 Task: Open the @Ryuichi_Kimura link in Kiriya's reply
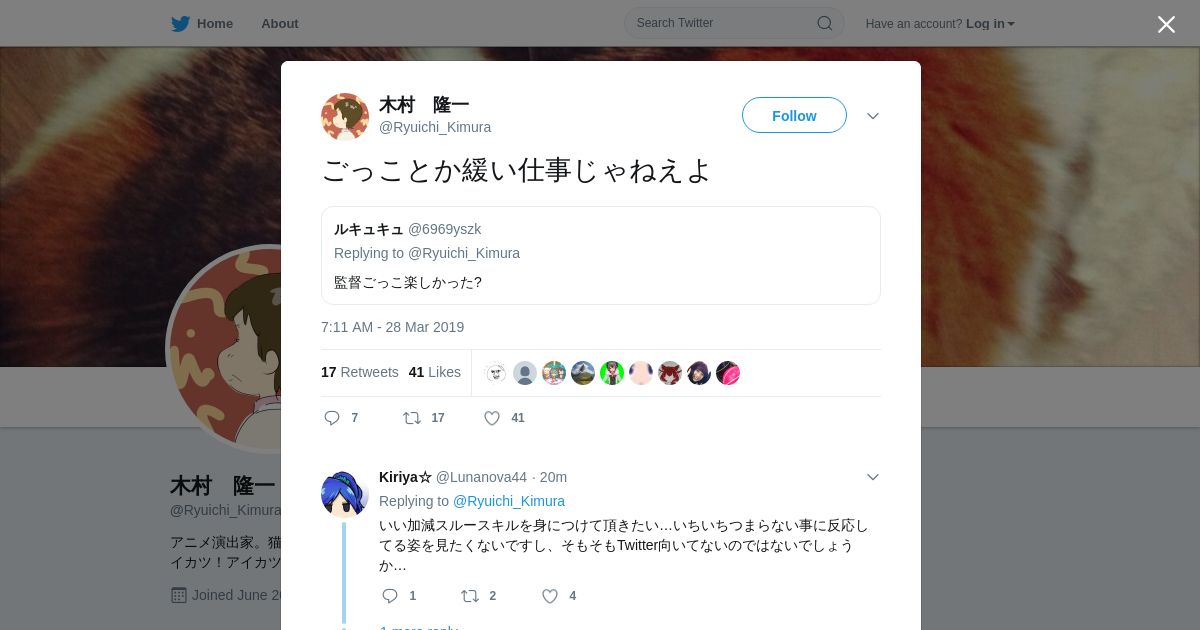tap(509, 501)
